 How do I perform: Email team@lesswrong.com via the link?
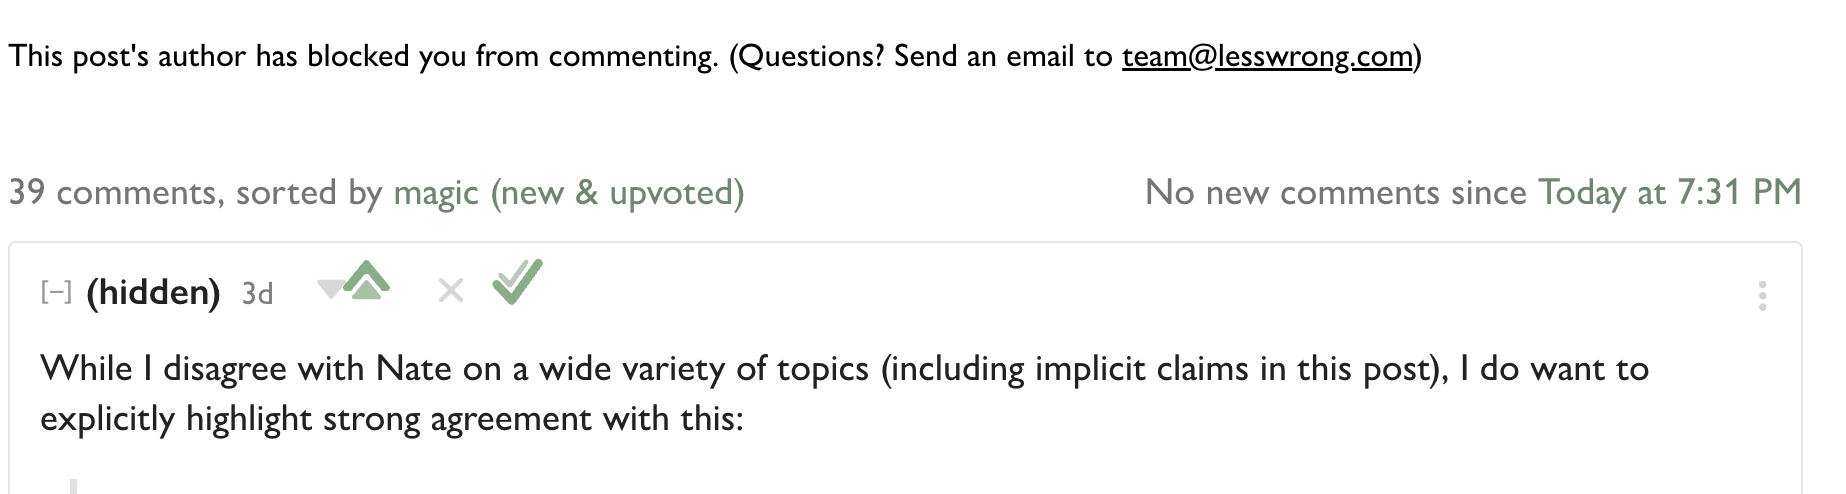coord(1267,56)
